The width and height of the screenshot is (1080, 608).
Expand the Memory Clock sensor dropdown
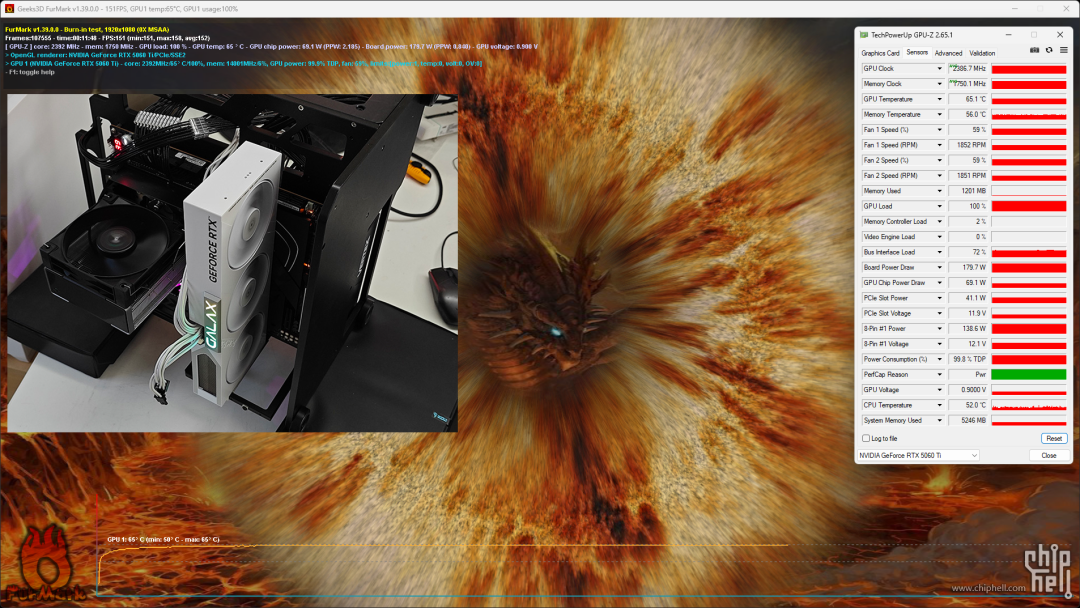click(x=939, y=84)
